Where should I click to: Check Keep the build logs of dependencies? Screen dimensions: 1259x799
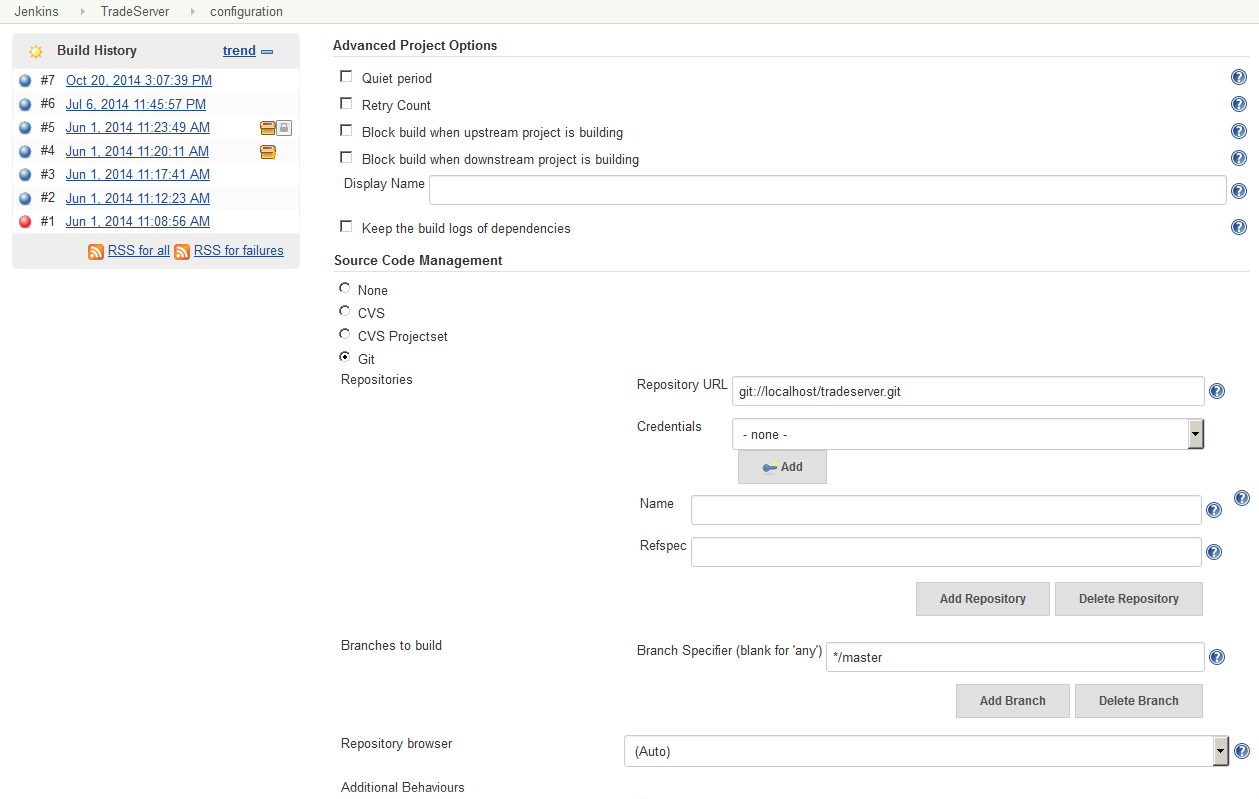click(346, 226)
